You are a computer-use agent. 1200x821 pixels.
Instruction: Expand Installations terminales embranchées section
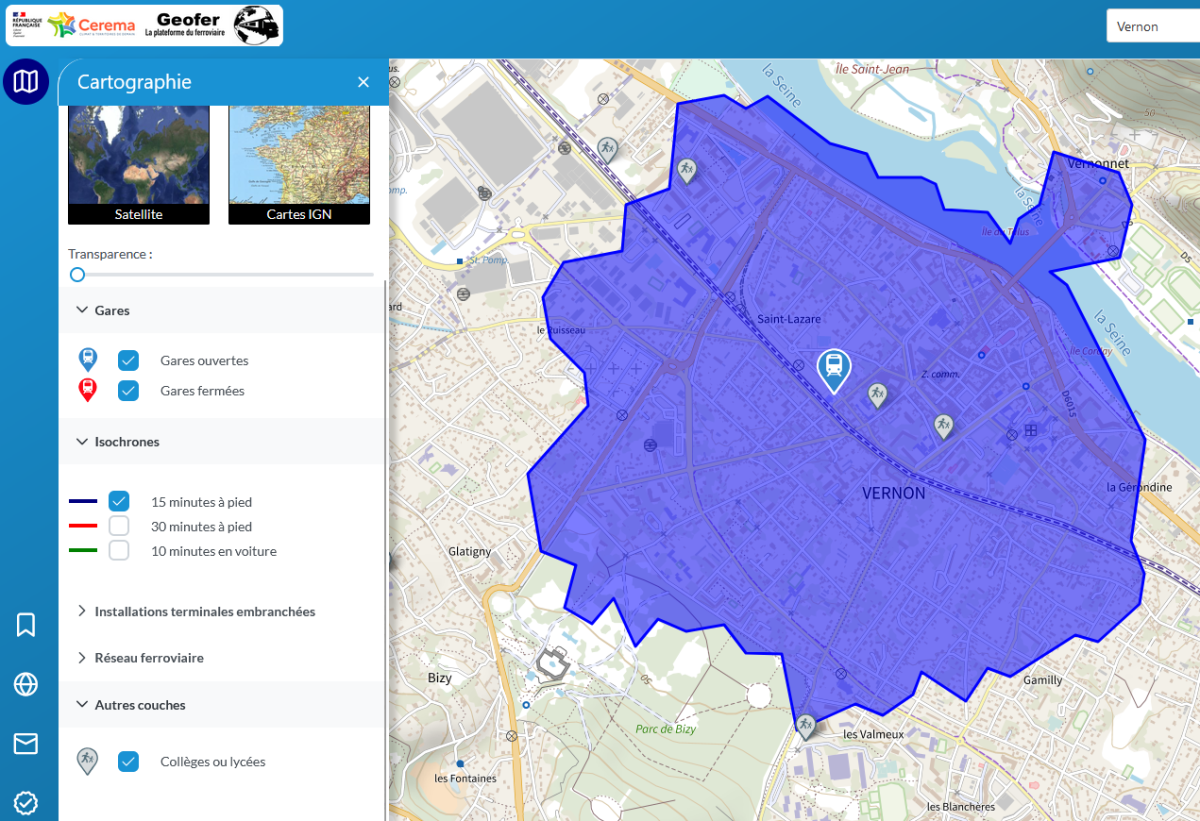(x=82, y=611)
